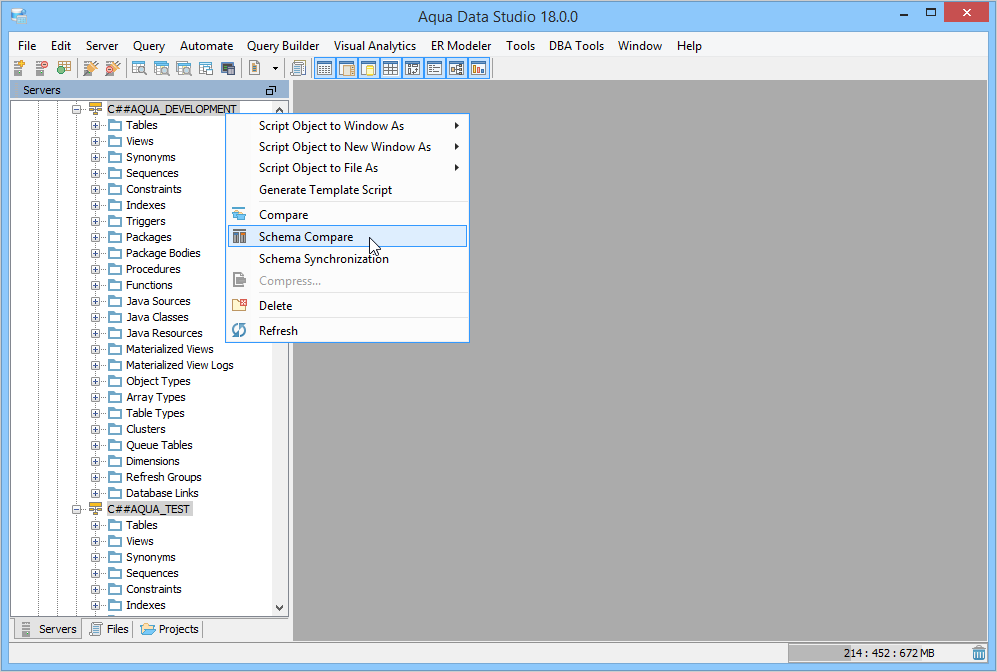Select the Package Bodies tree item

(163, 253)
